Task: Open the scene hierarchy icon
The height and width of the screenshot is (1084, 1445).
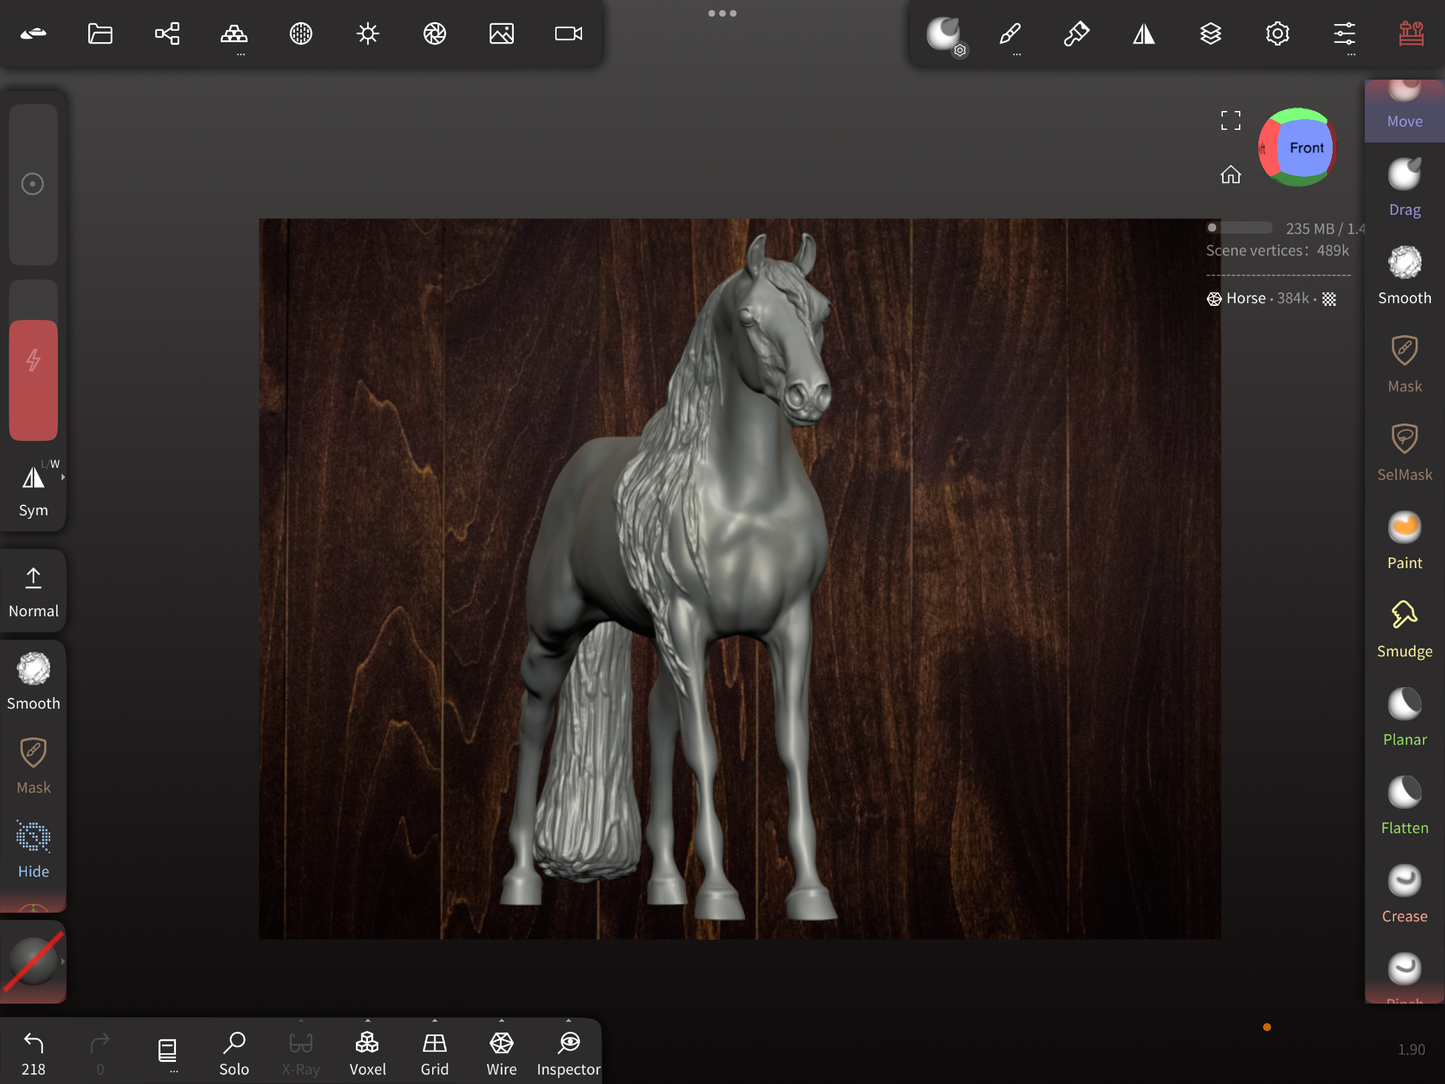Action: click(167, 34)
